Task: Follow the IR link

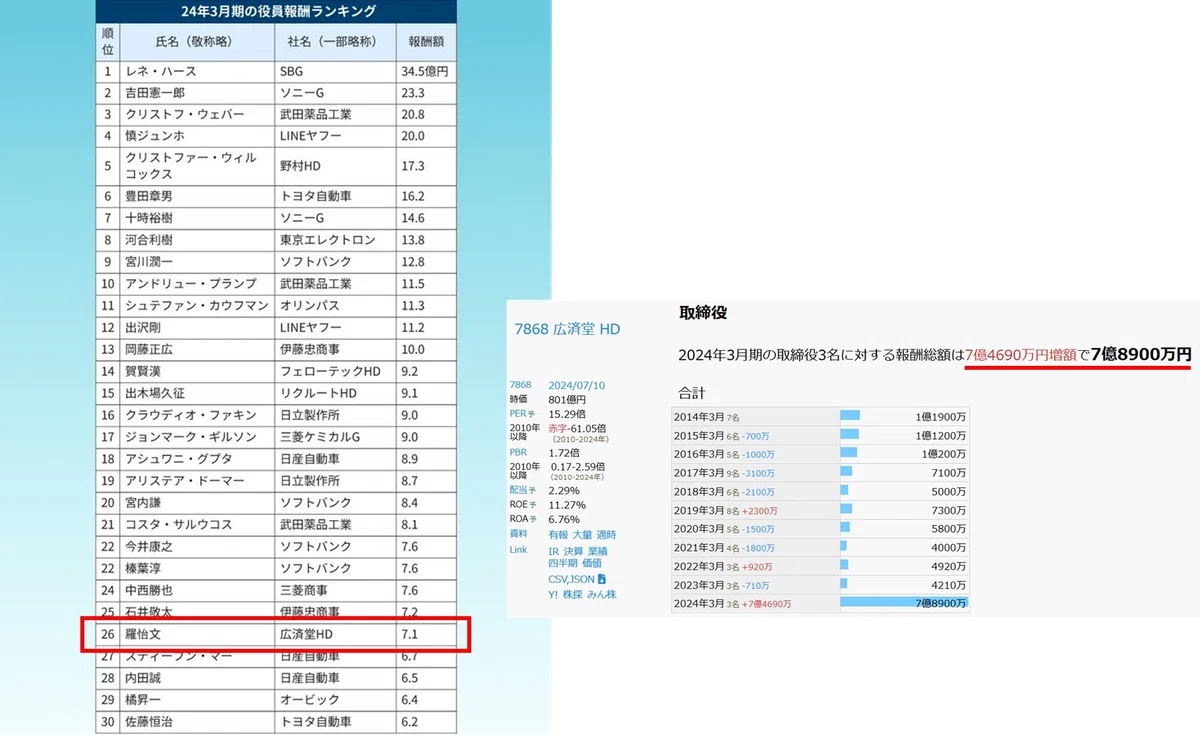Action: pos(554,551)
